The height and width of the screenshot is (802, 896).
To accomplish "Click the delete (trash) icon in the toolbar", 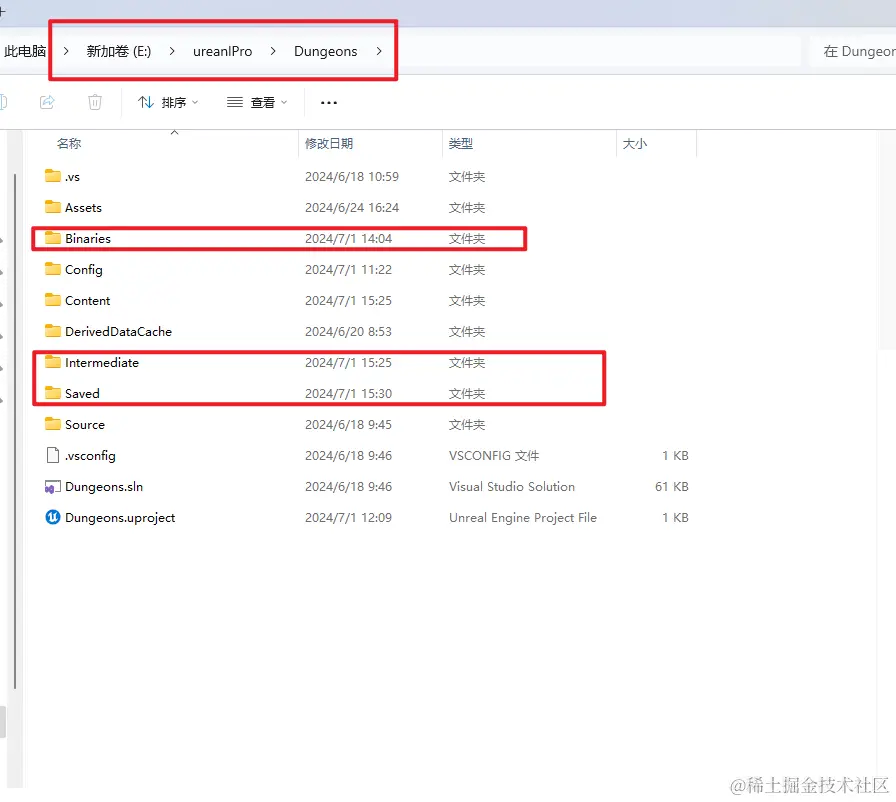I will (x=94, y=102).
